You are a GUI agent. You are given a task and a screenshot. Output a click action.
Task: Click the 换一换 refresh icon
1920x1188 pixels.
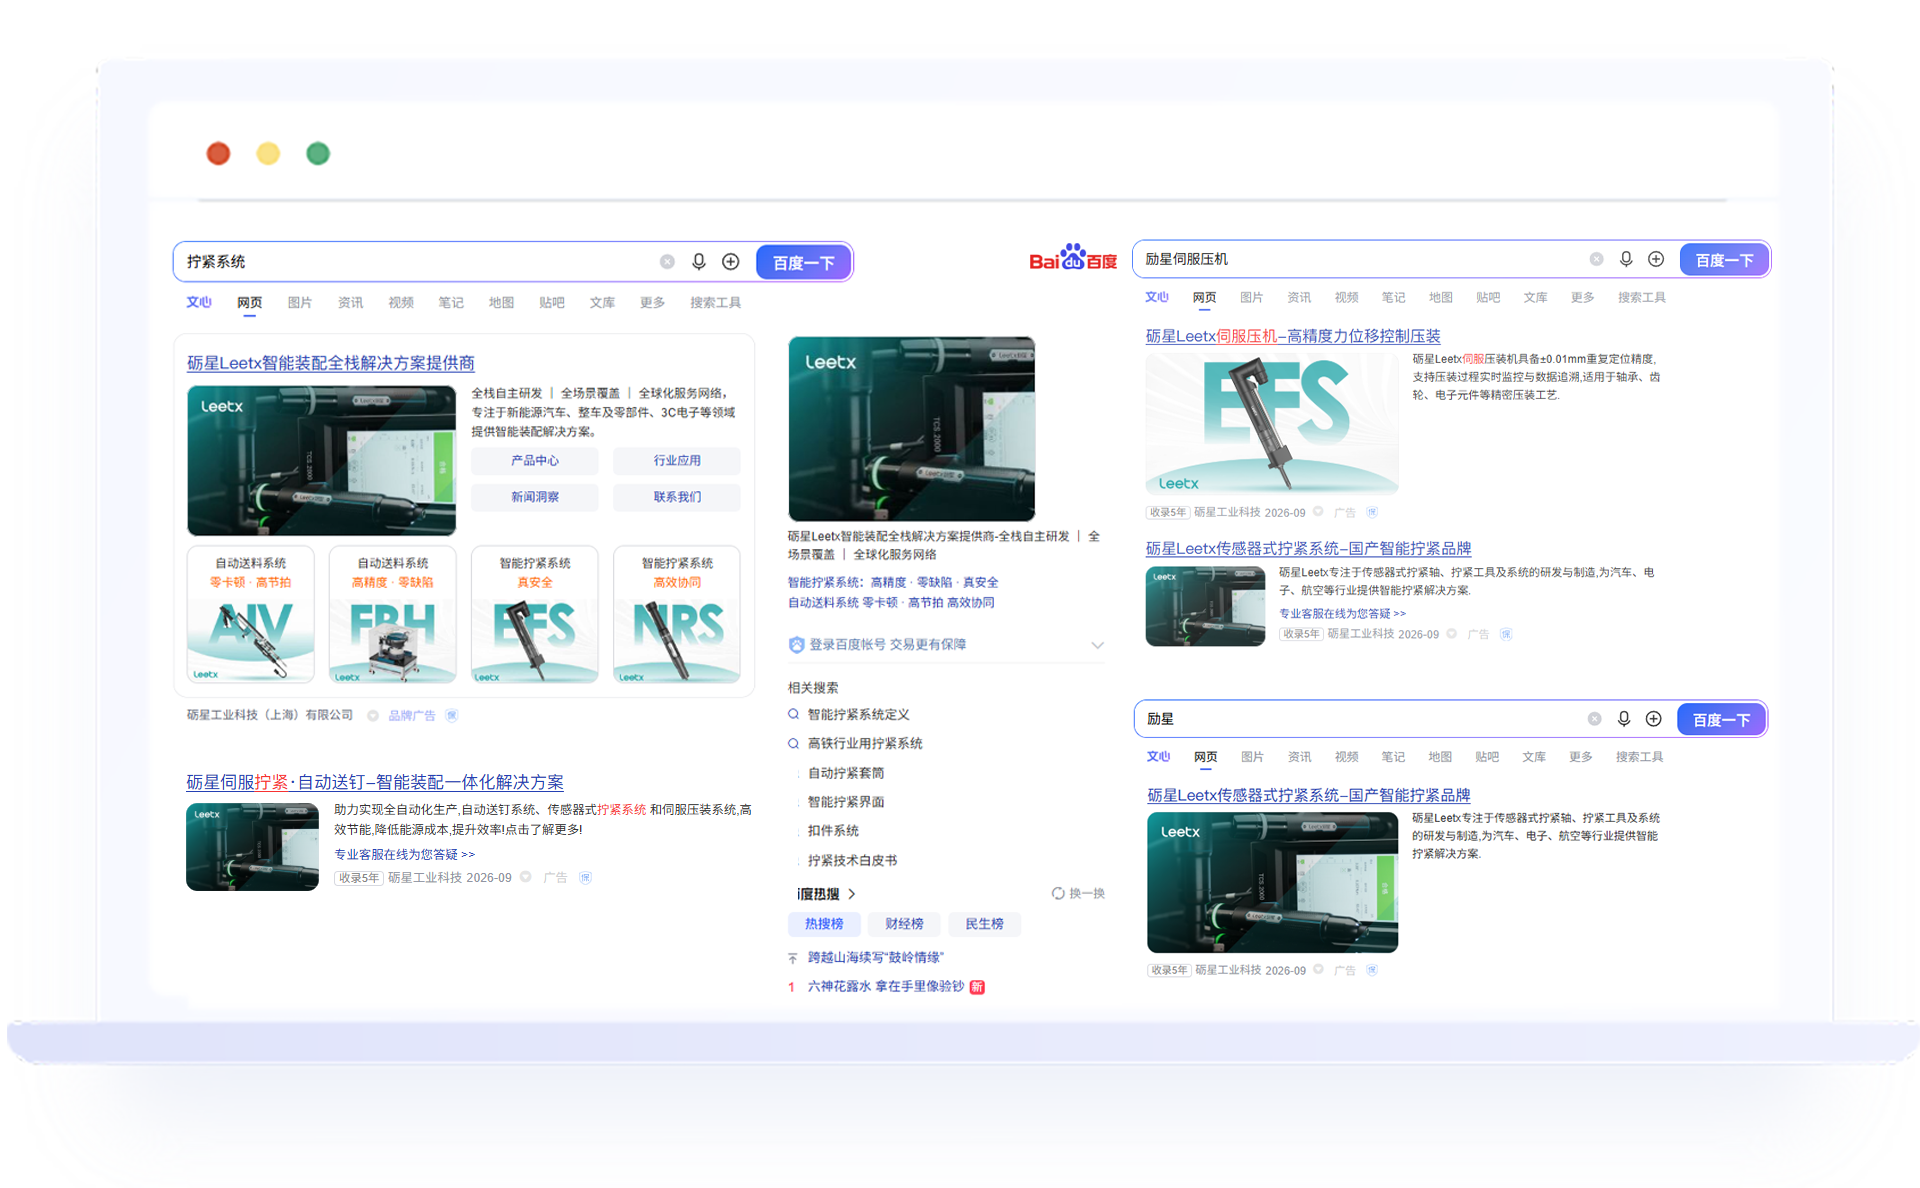tap(1058, 893)
